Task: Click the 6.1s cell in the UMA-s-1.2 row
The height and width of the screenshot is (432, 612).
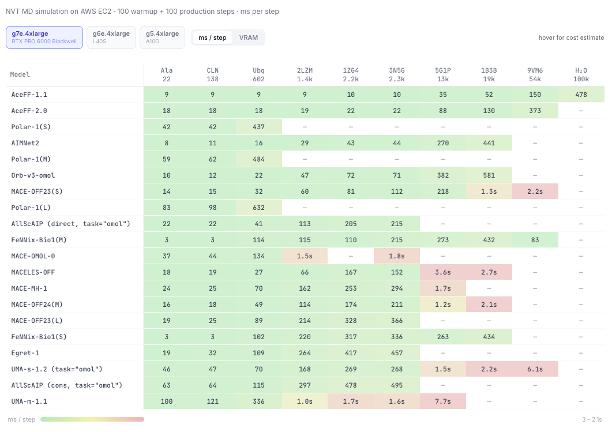Action: [x=535, y=369]
